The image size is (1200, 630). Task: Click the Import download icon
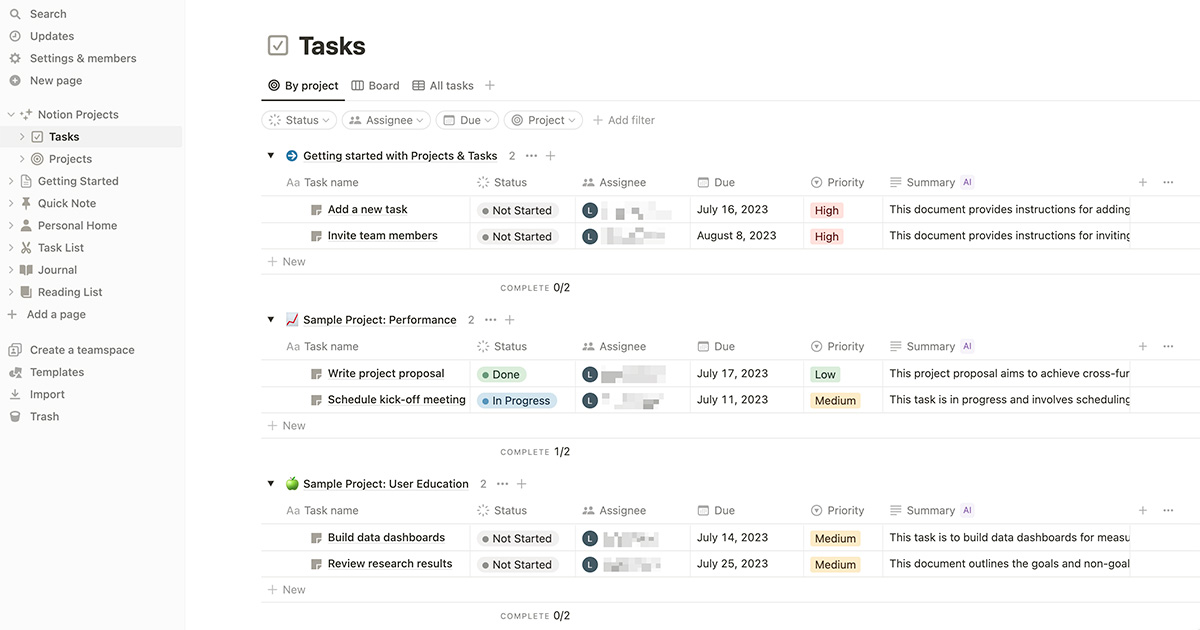tap(15, 394)
